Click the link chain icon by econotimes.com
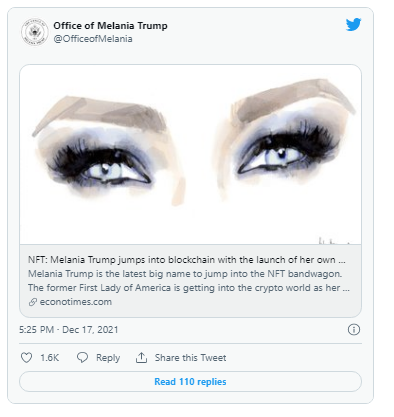This screenshot has width=394, height=417. pos(32,302)
